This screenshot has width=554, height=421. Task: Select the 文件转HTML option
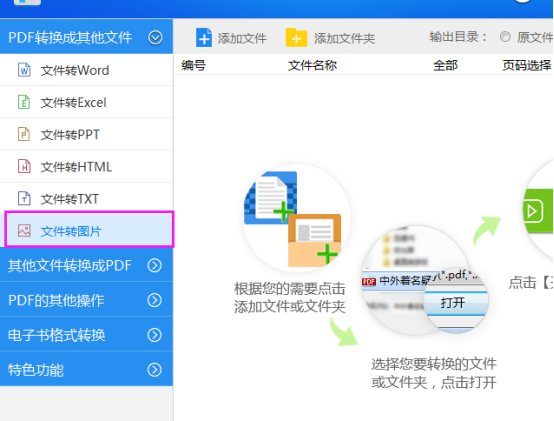(x=87, y=167)
